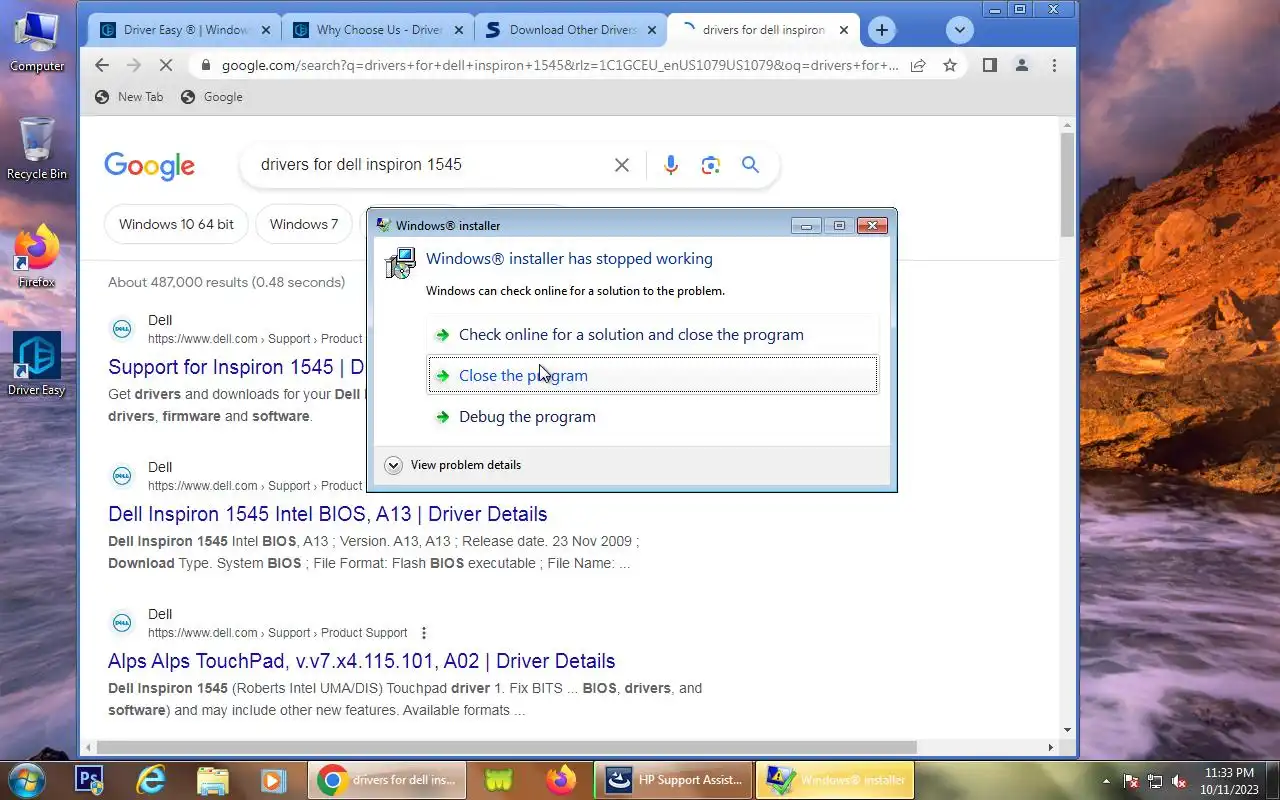Screen dimensions: 1280x800
Task: Open Windows Explorer folder in taskbar
Action: coord(212,780)
